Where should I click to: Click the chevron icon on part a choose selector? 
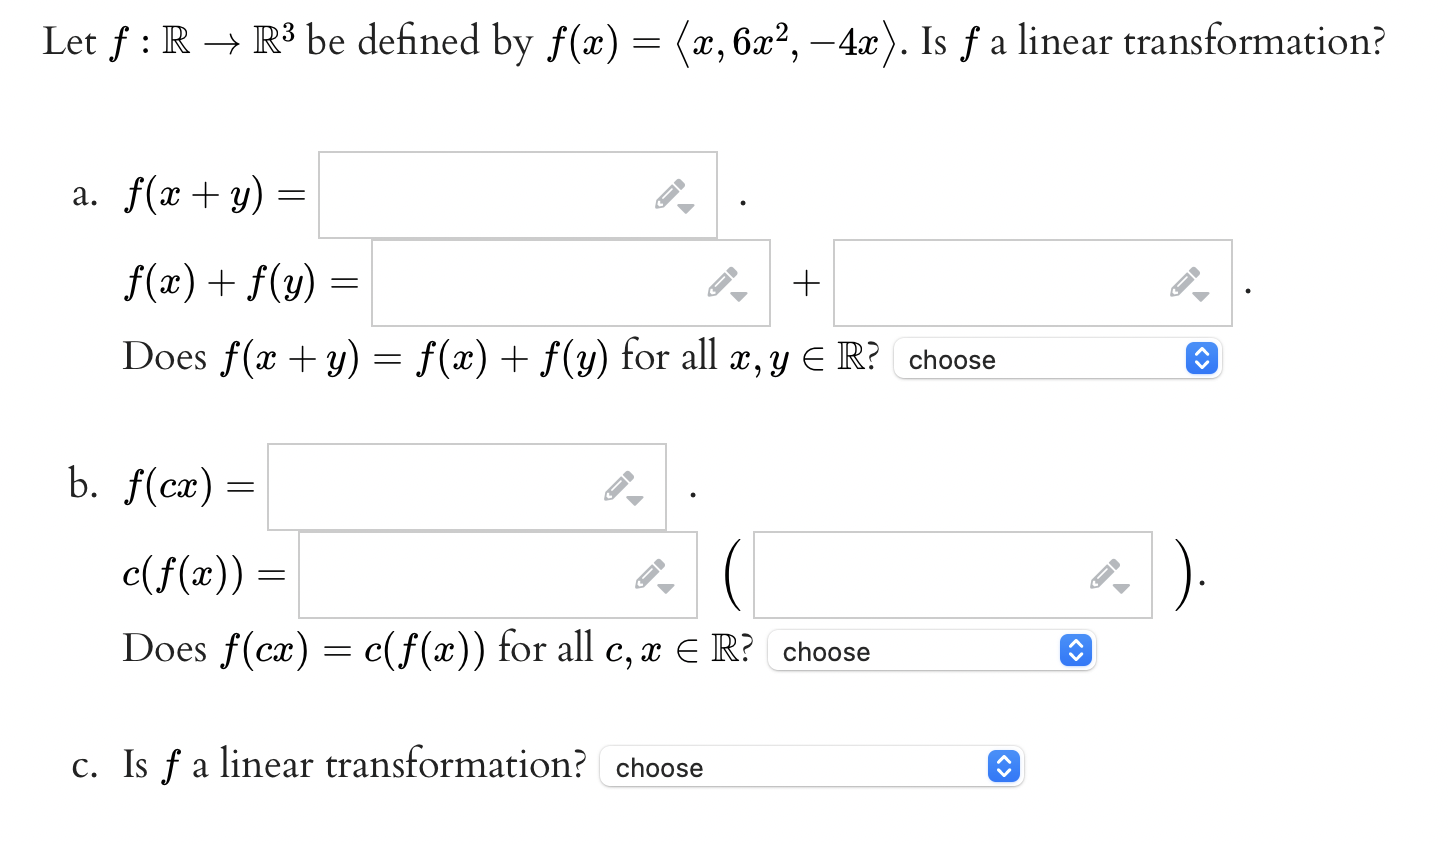tap(1201, 358)
